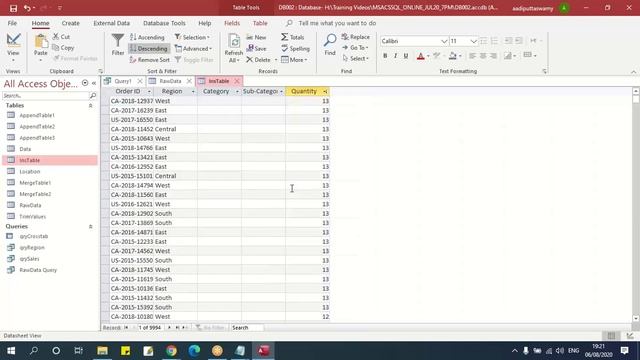Viewport: 640px width, 360px height.
Task: Go to the next record arrow
Action: [x=169, y=328]
